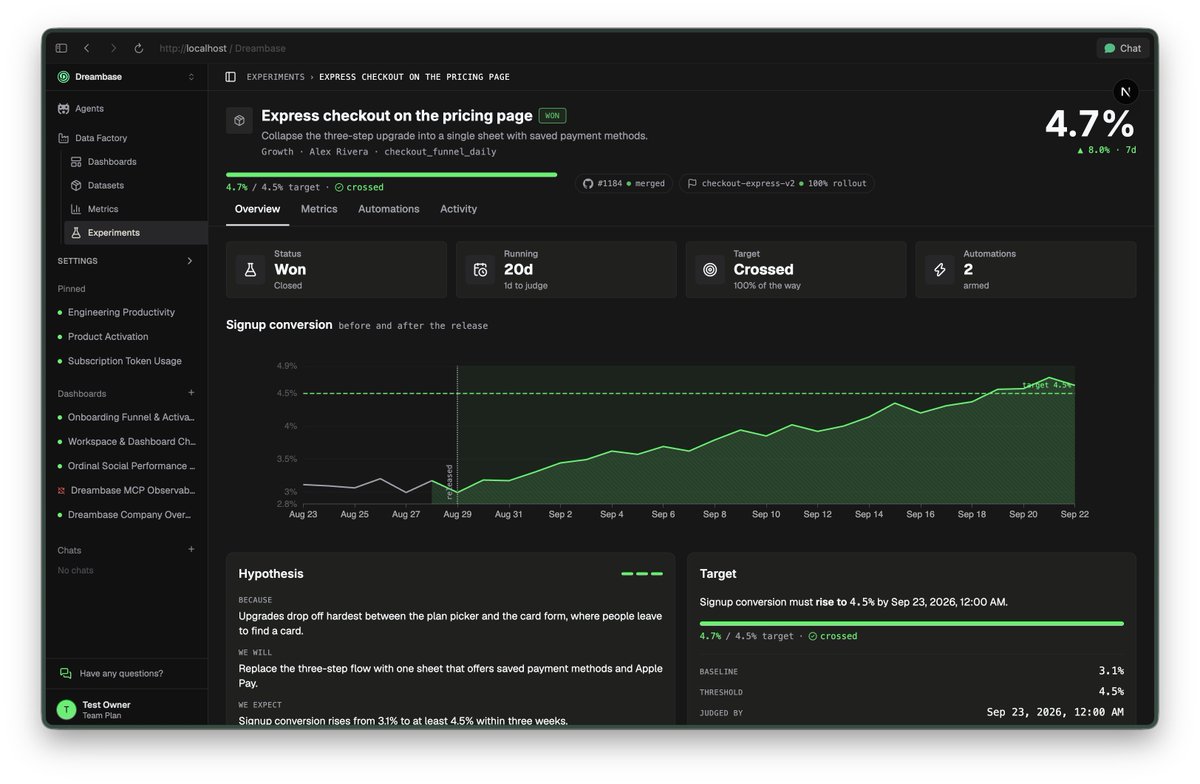Image resolution: width=1200 pixels, height=784 pixels.
Task: Click the THRESHOLD 4.5% value
Action: (1111, 691)
